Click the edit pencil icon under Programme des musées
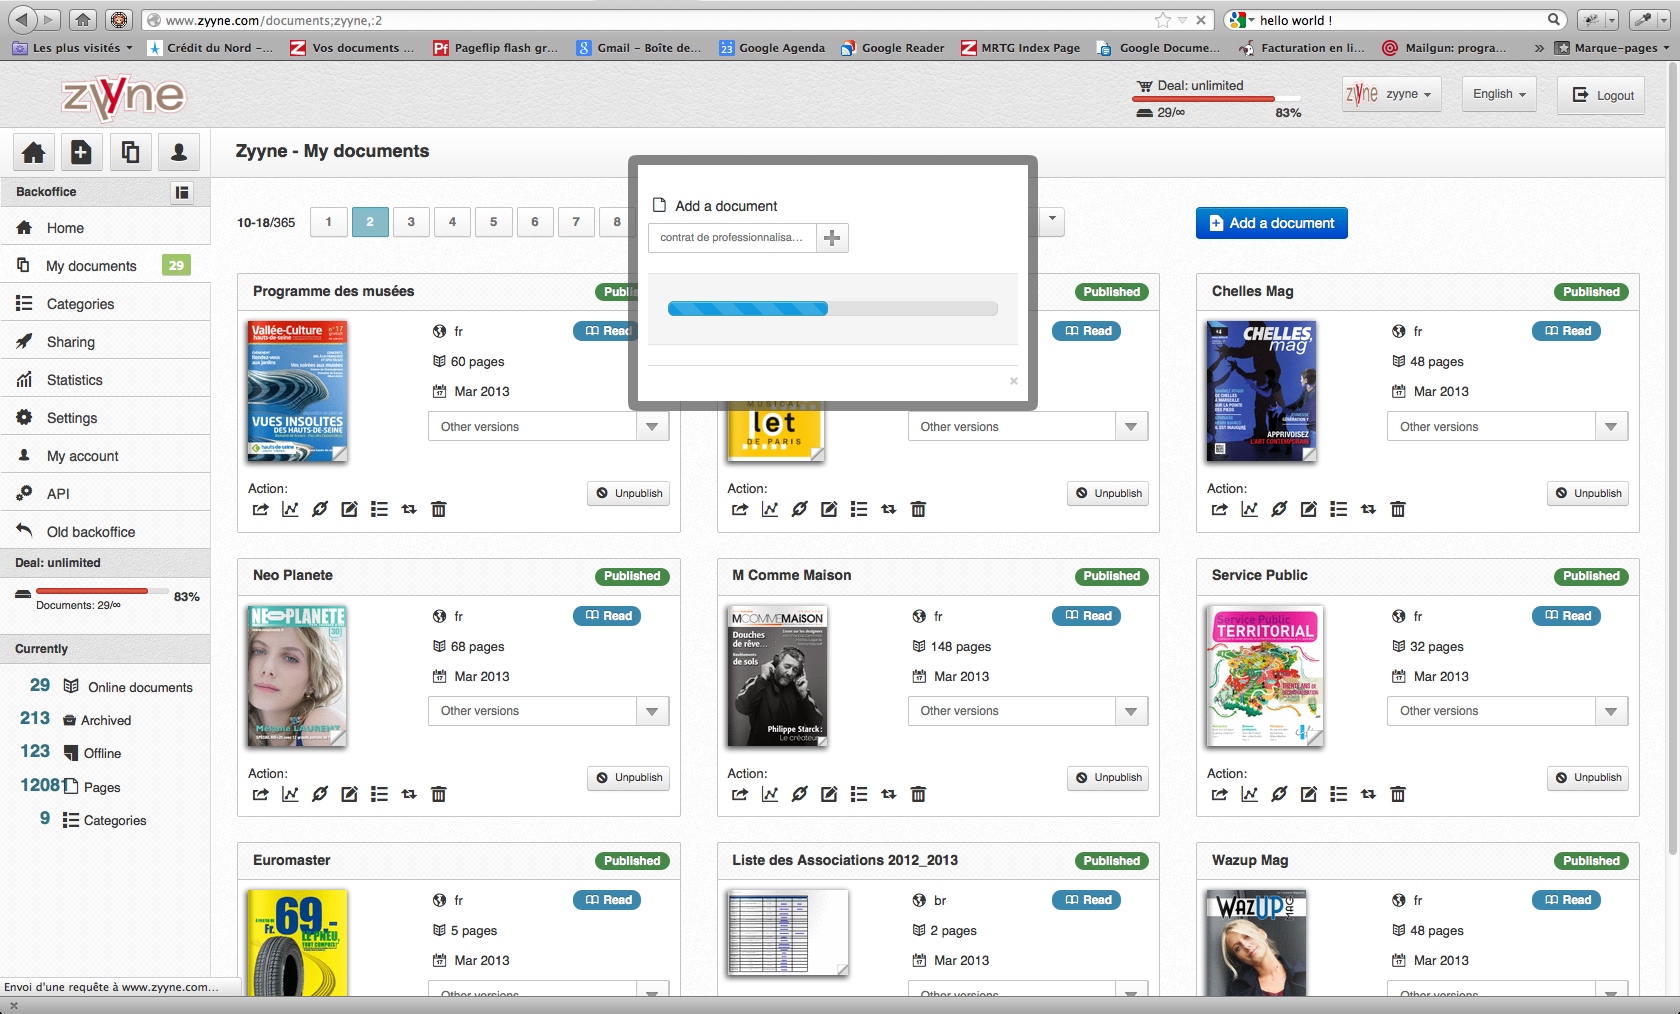 click(349, 509)
